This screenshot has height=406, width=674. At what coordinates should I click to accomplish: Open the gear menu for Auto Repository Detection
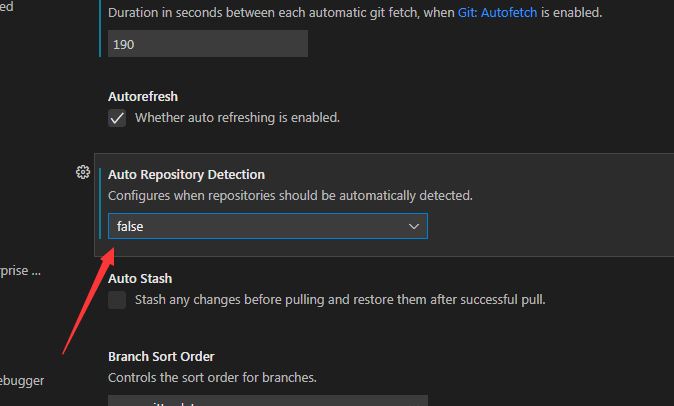coord(83,172)
